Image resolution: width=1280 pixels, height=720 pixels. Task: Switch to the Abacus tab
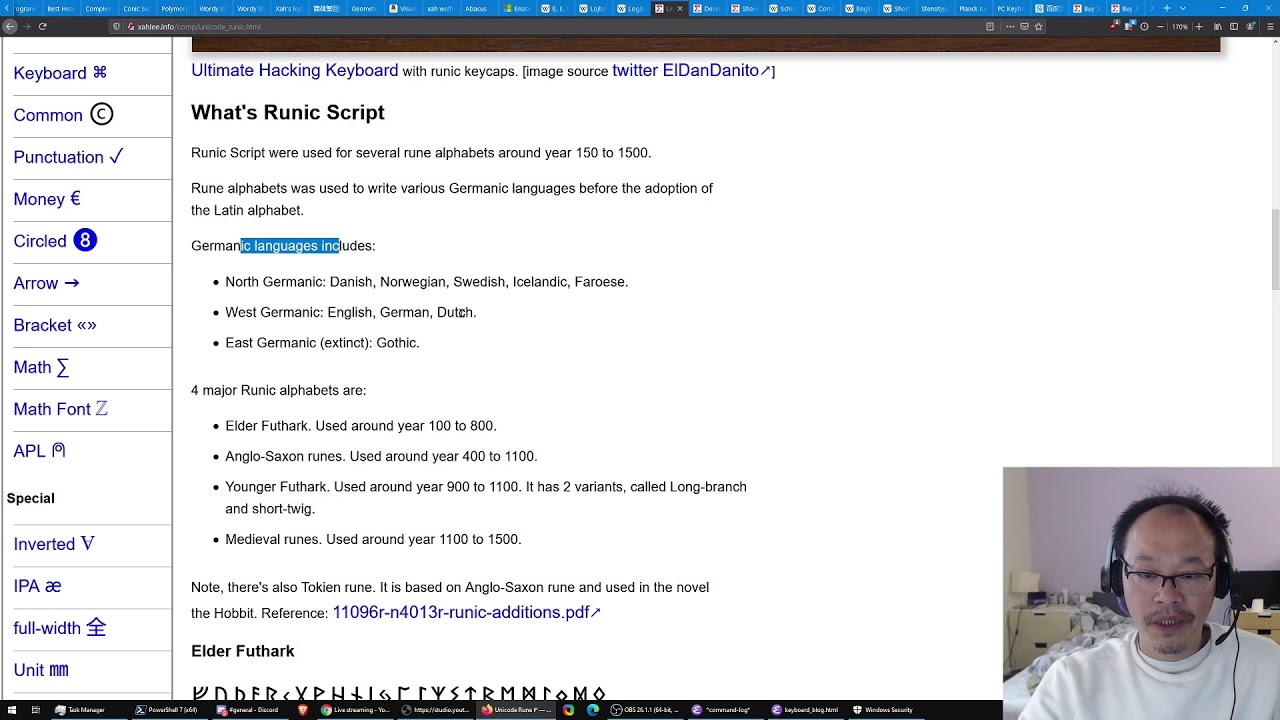(477, 8)
